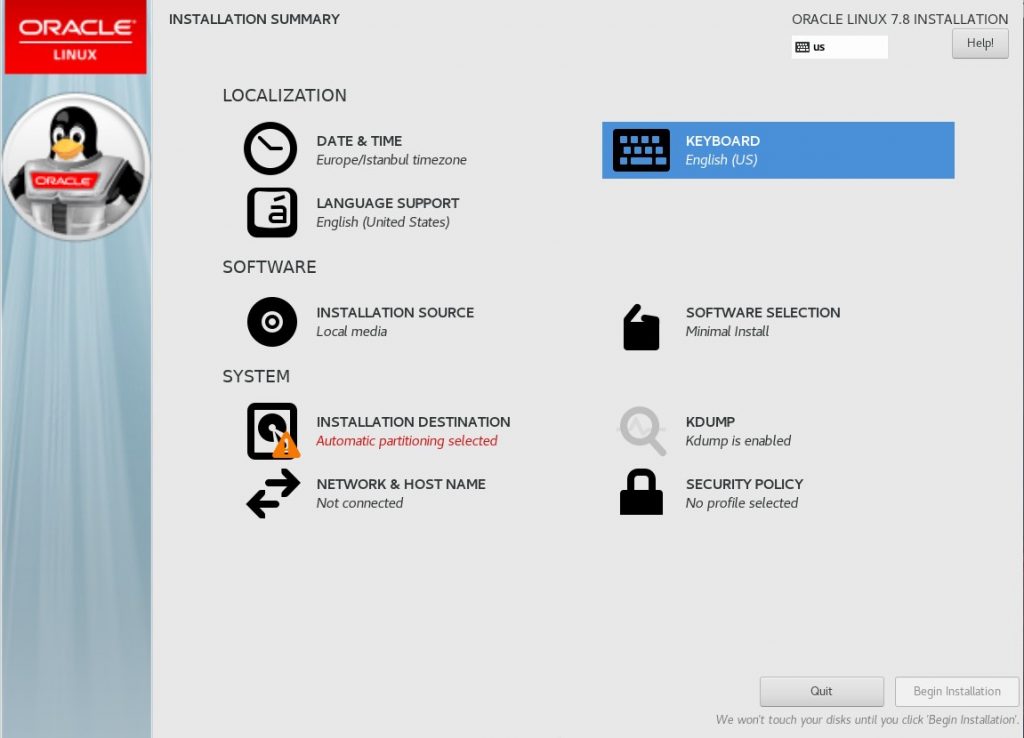The width and height of the screenshot is (1024, 738).
Task: Quit the installer
Action: click(x=822, y=691)
